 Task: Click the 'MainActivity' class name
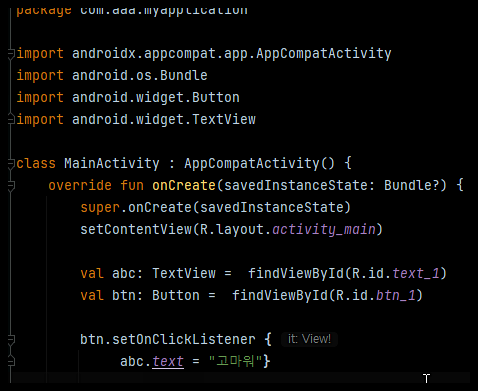tap(112, 163)
